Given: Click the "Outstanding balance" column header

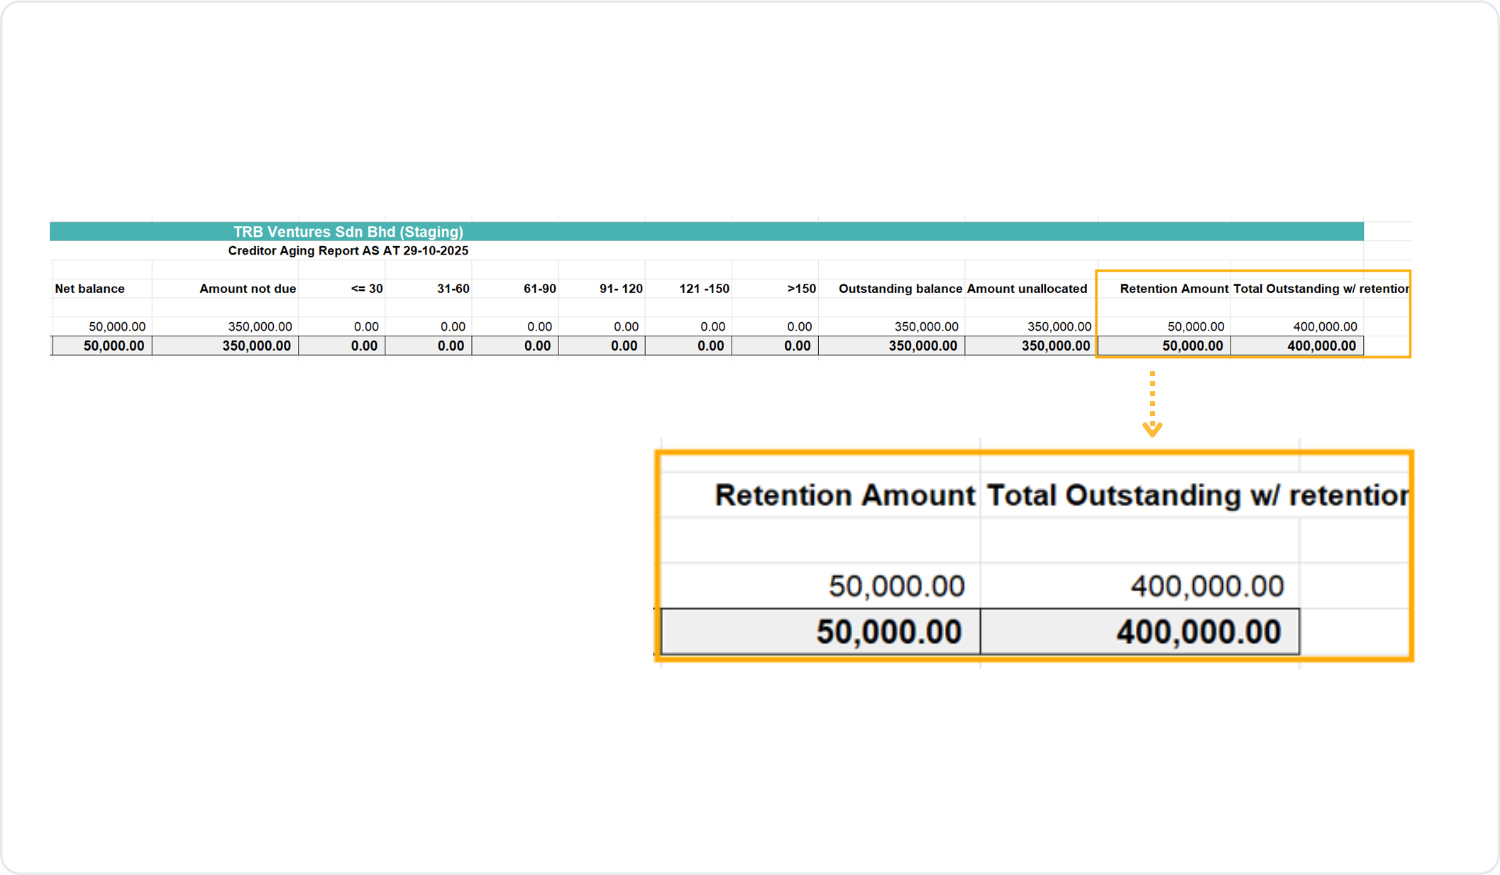Looking at the screenshot, I should (x=900, y=289).
